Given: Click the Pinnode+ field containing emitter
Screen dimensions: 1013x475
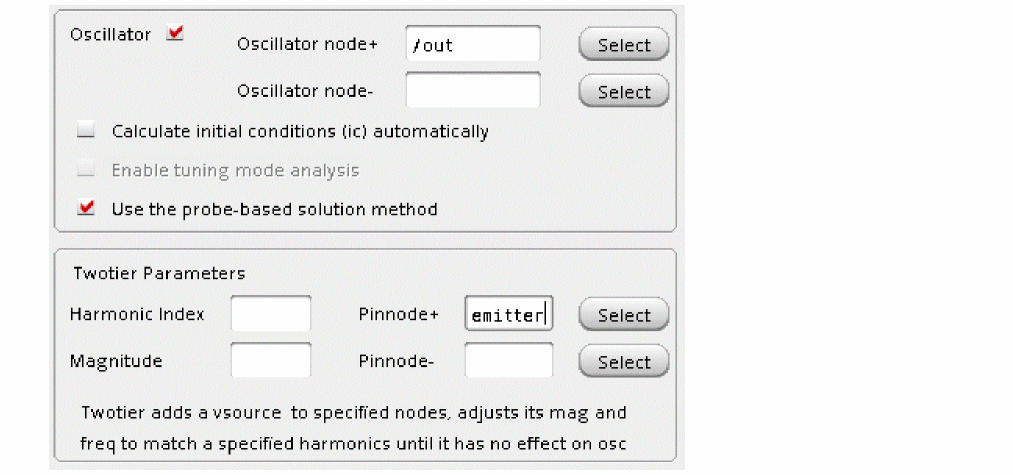Looking at the screenshot, I should [508, 315].
